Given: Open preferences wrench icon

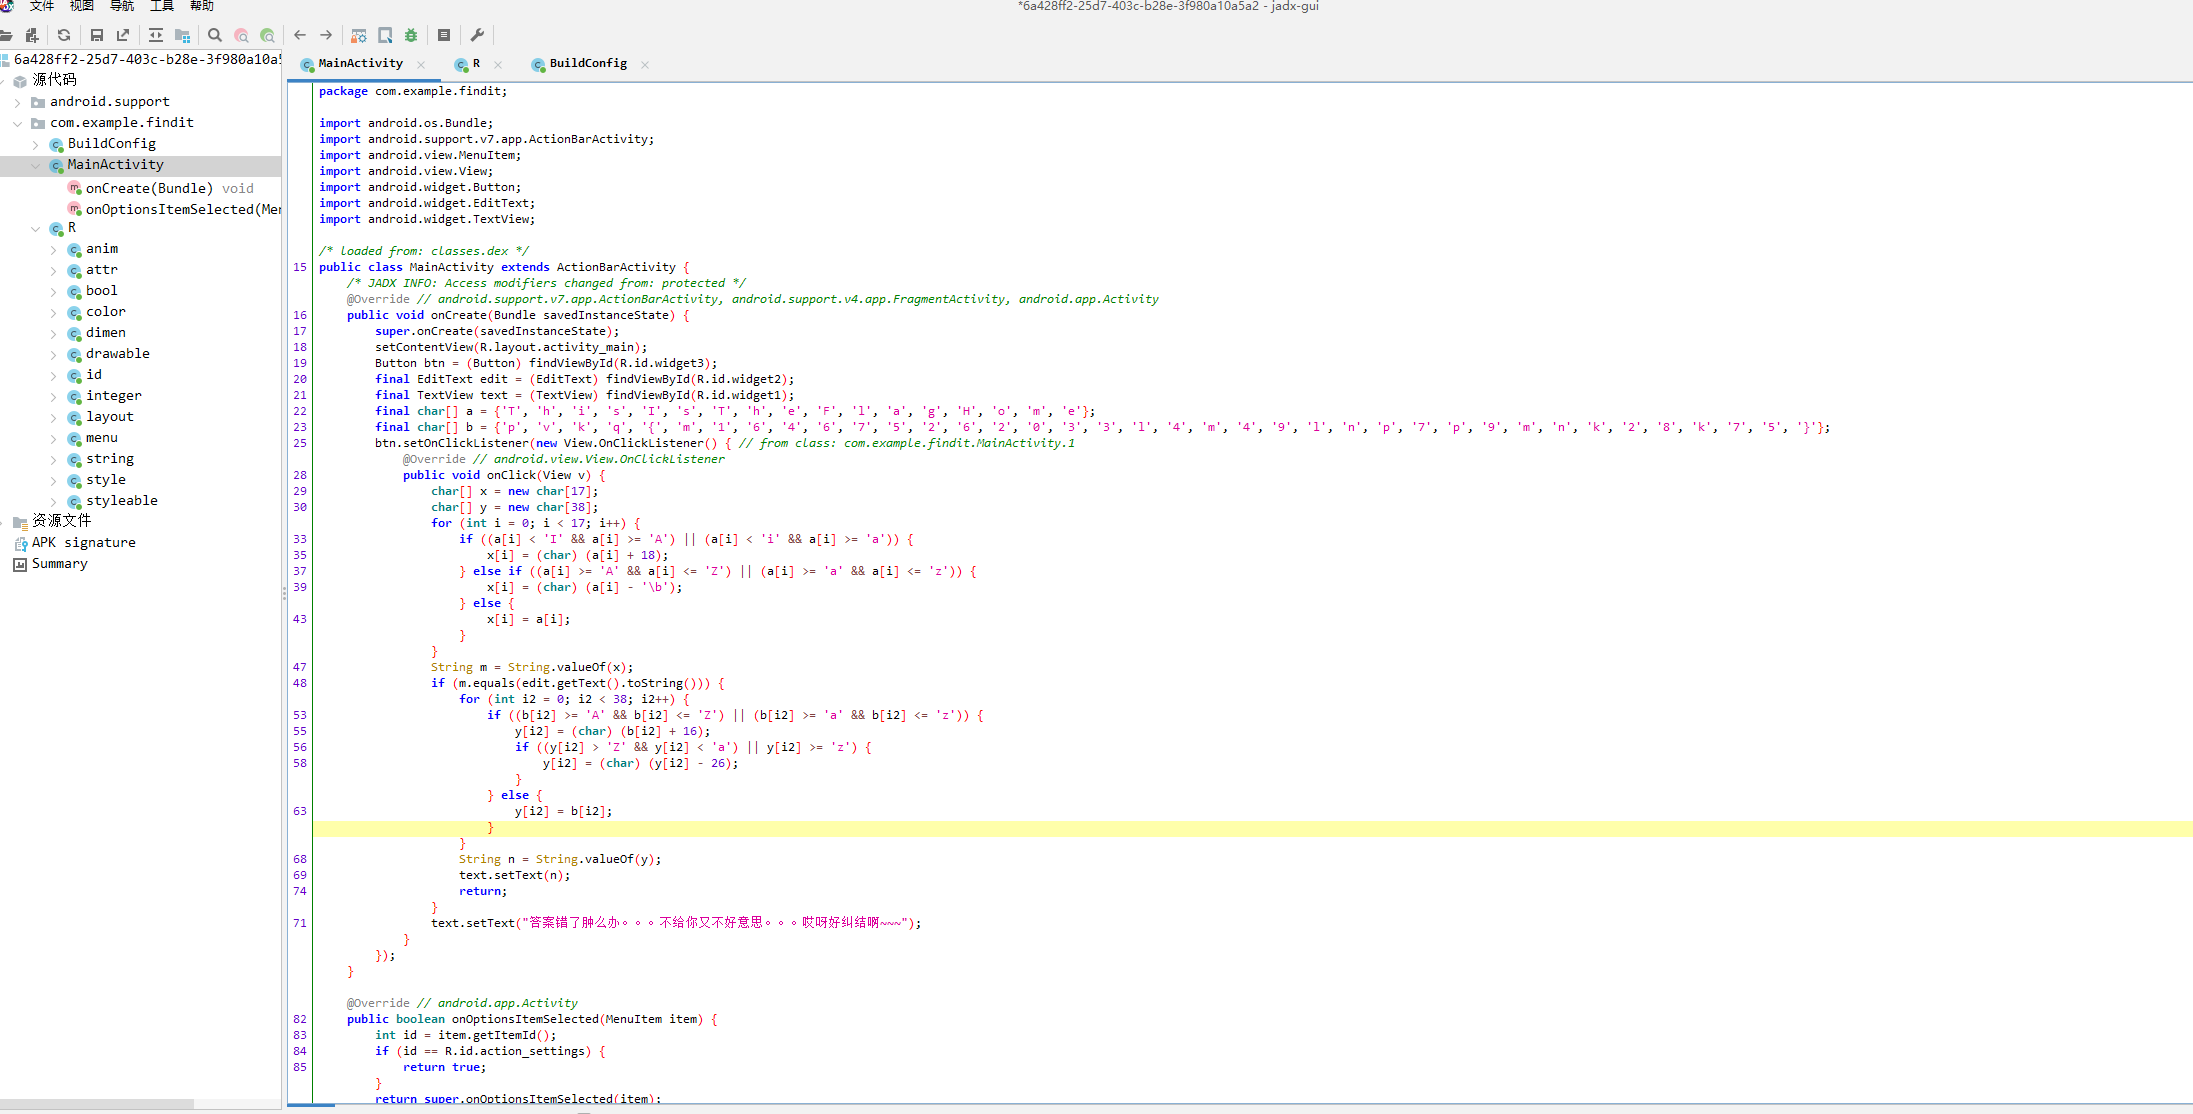Looking at the screenshot, I should [x=477, y=35].
